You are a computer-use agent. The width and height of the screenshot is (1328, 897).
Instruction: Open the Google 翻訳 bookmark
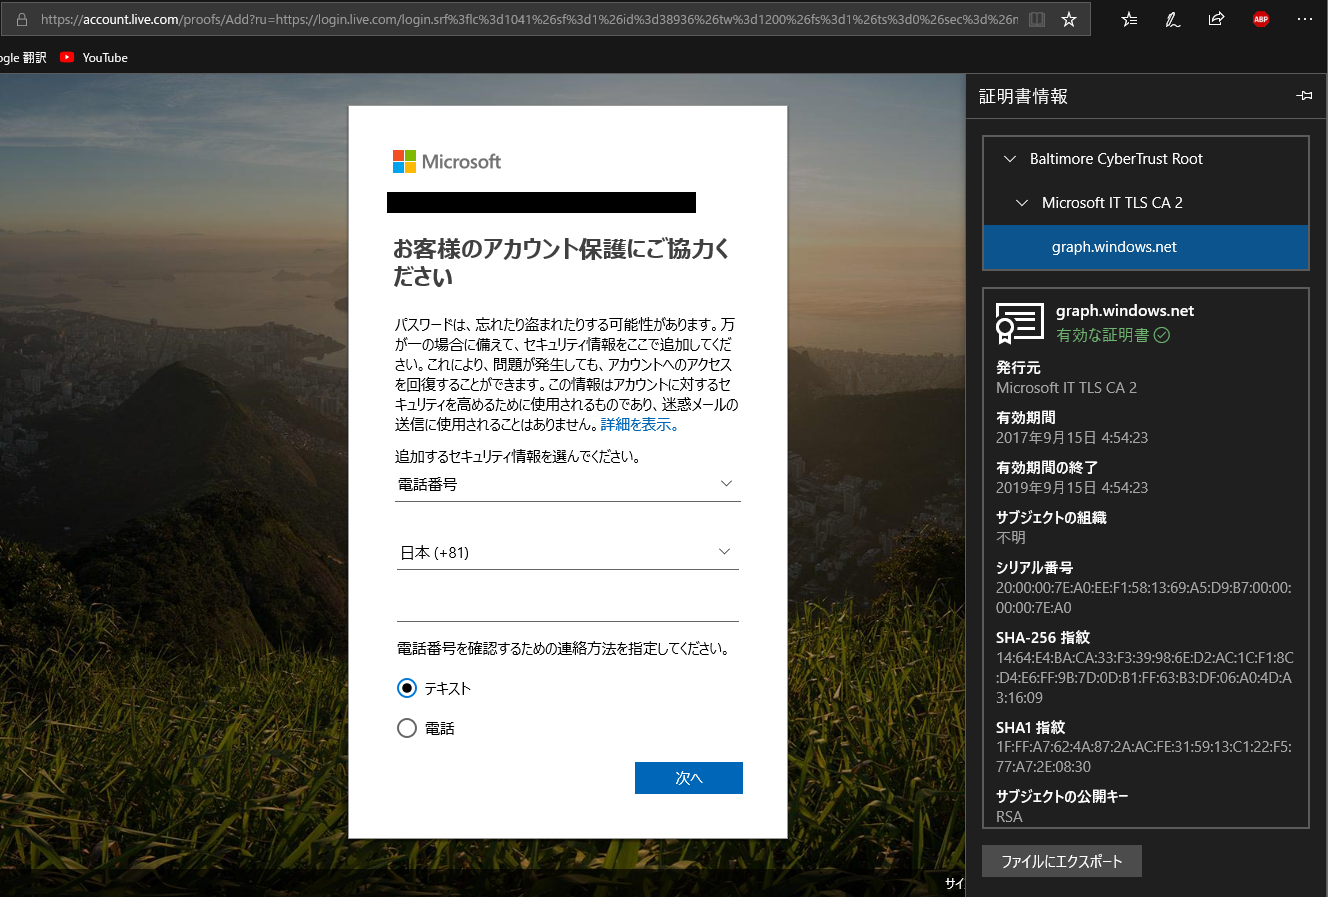23,57
